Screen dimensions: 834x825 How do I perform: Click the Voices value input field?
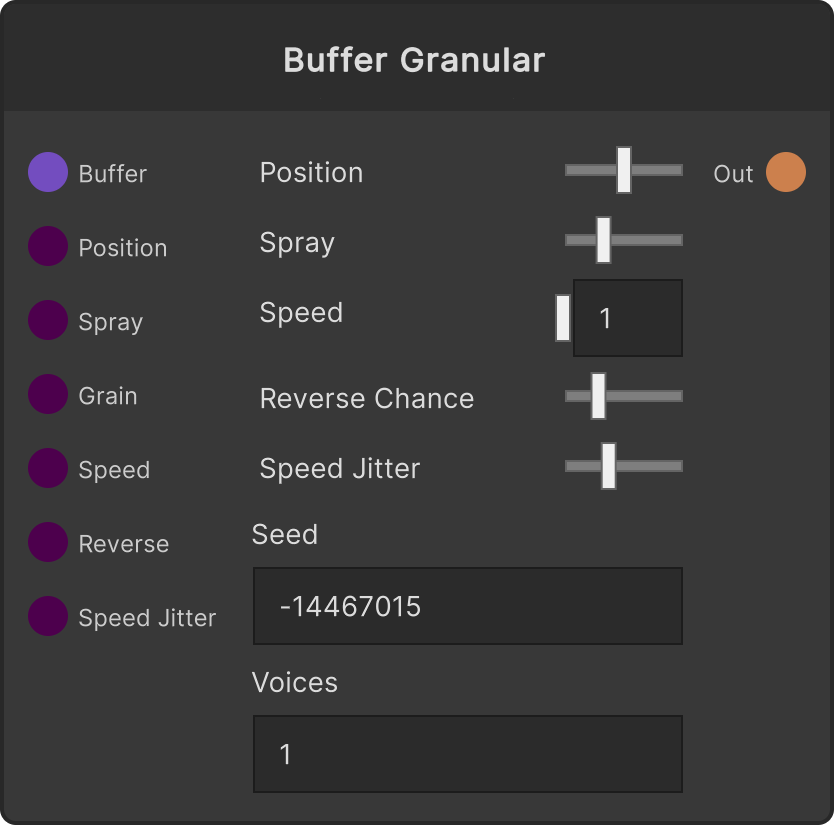(468, 754)
